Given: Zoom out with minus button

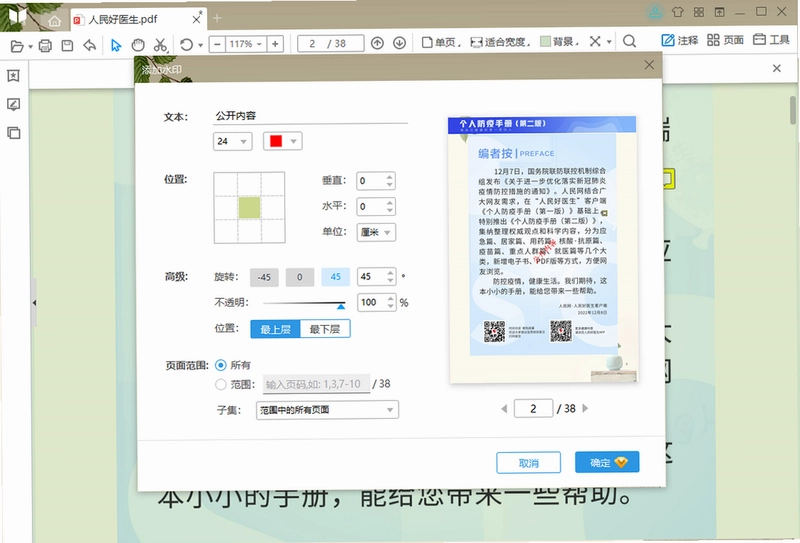Looking at the screenshot, I should tap(217, 44).
